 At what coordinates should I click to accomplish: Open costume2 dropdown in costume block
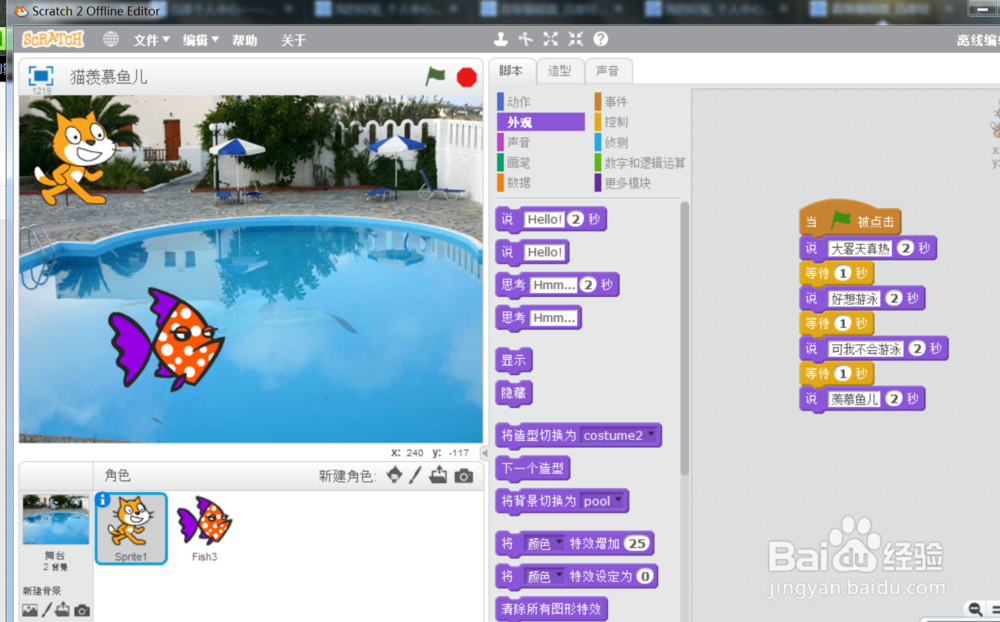[619, 435]
